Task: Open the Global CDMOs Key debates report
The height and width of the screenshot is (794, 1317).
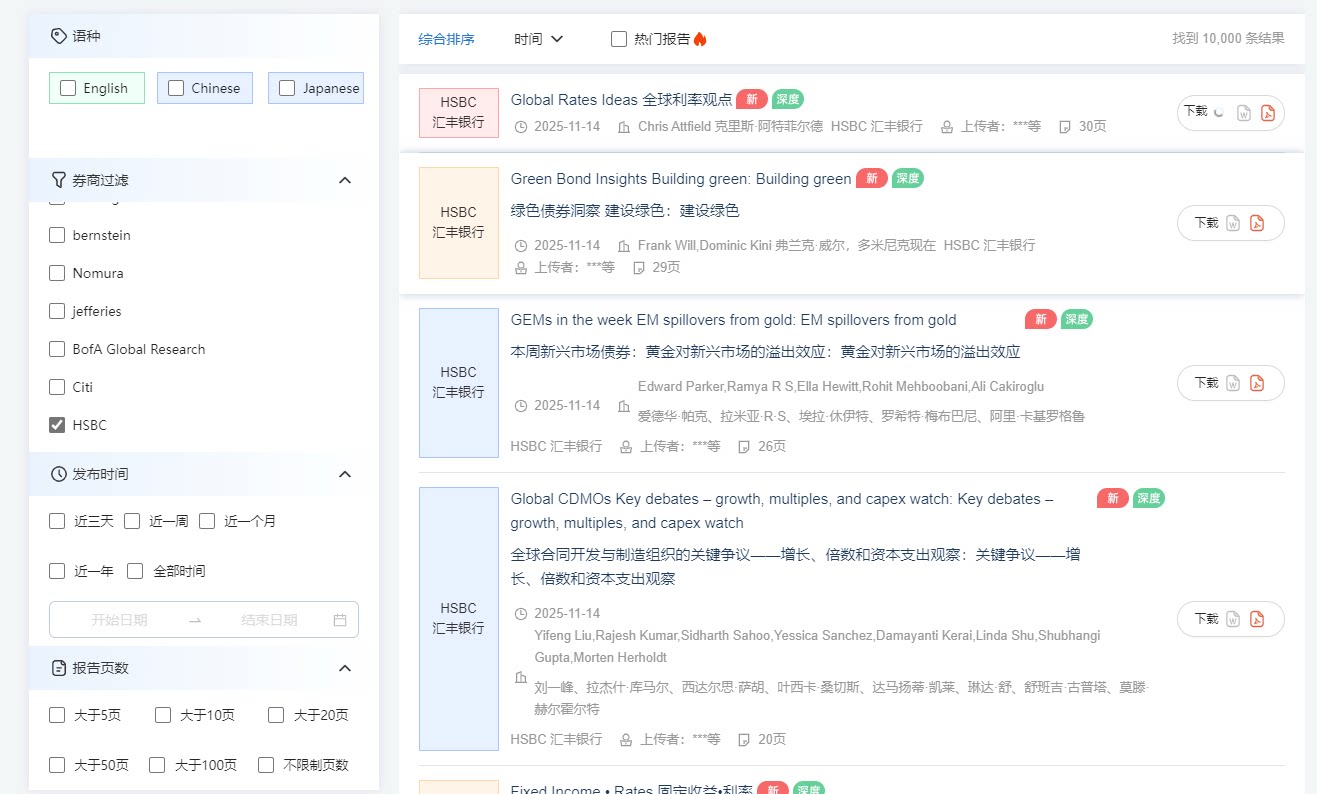Action: (782, 511)
